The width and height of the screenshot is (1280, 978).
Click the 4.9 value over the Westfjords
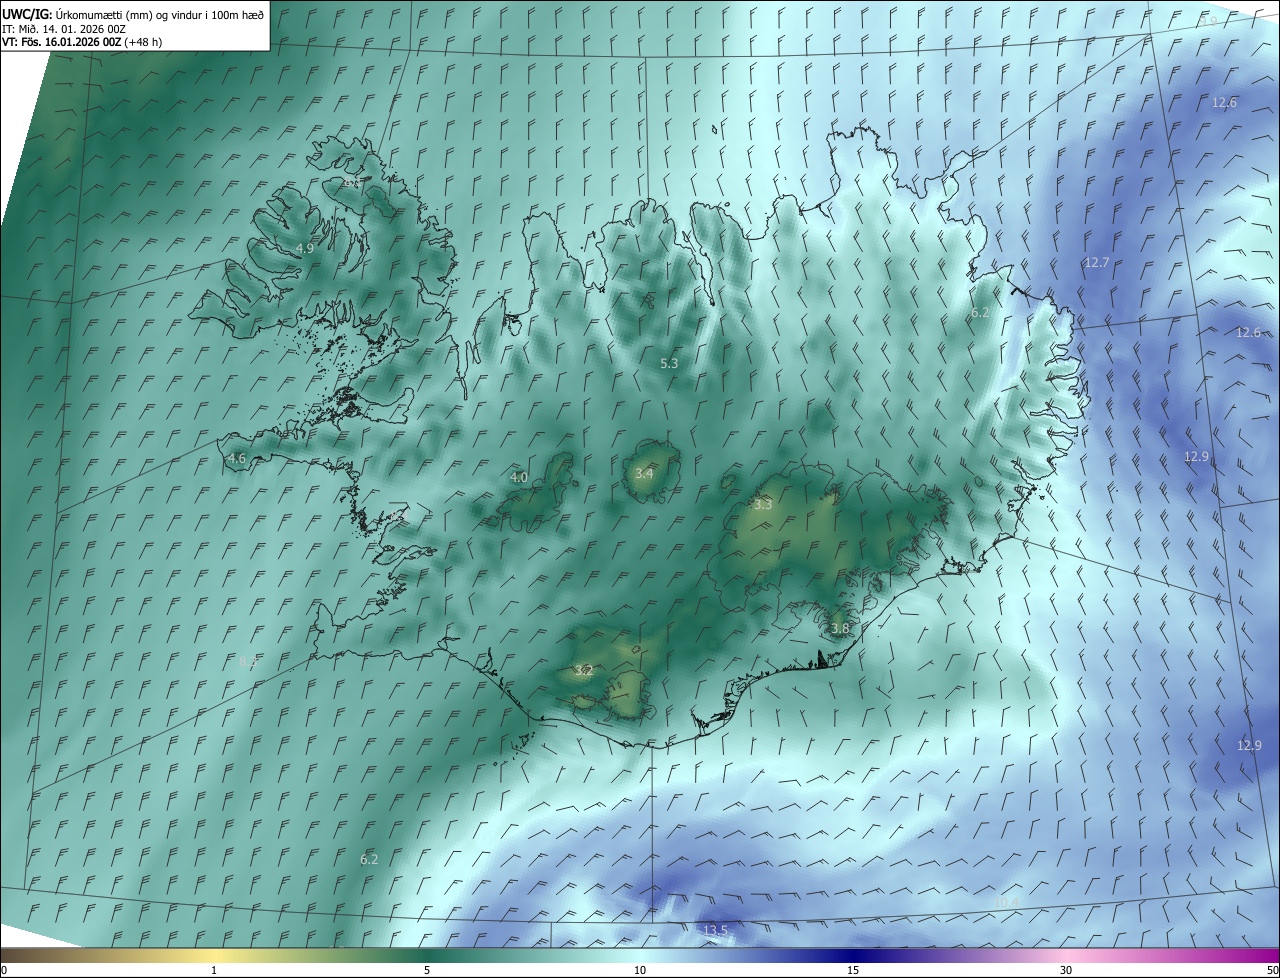pyautogui.click(x=305, y=248)
